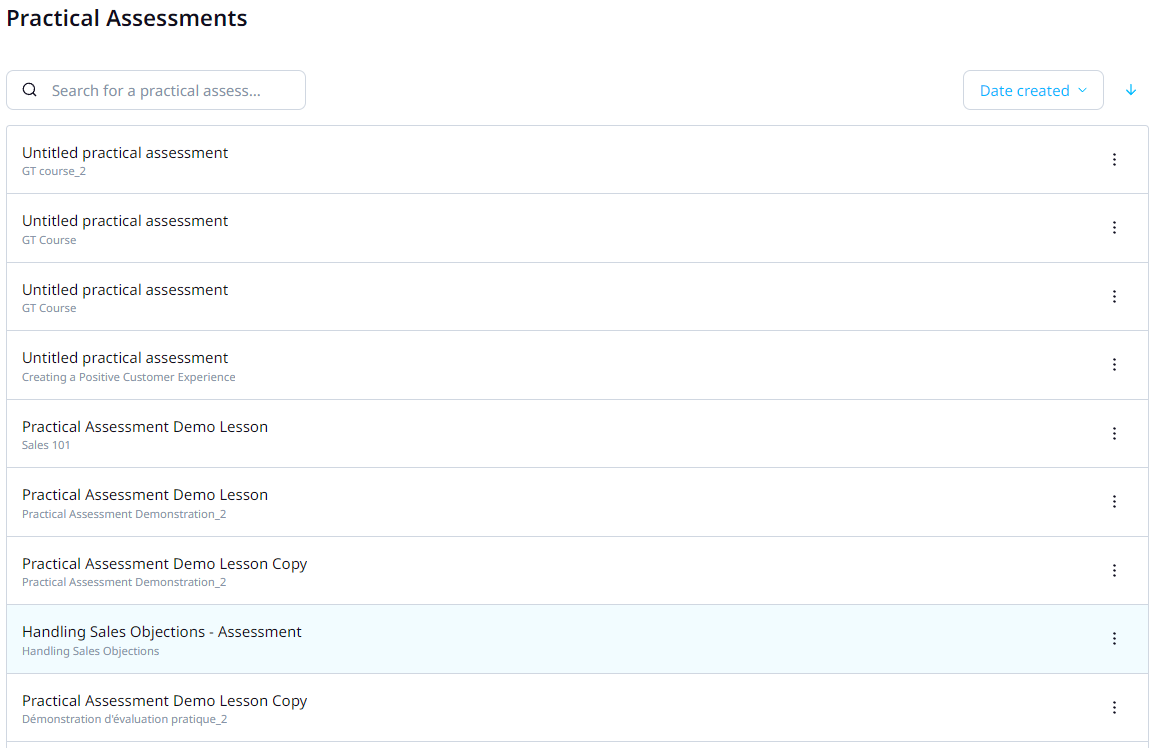Open options menu for GT course_2 assessment
The height and width of the screenshot is (748, 1152).
point(1114,160)
